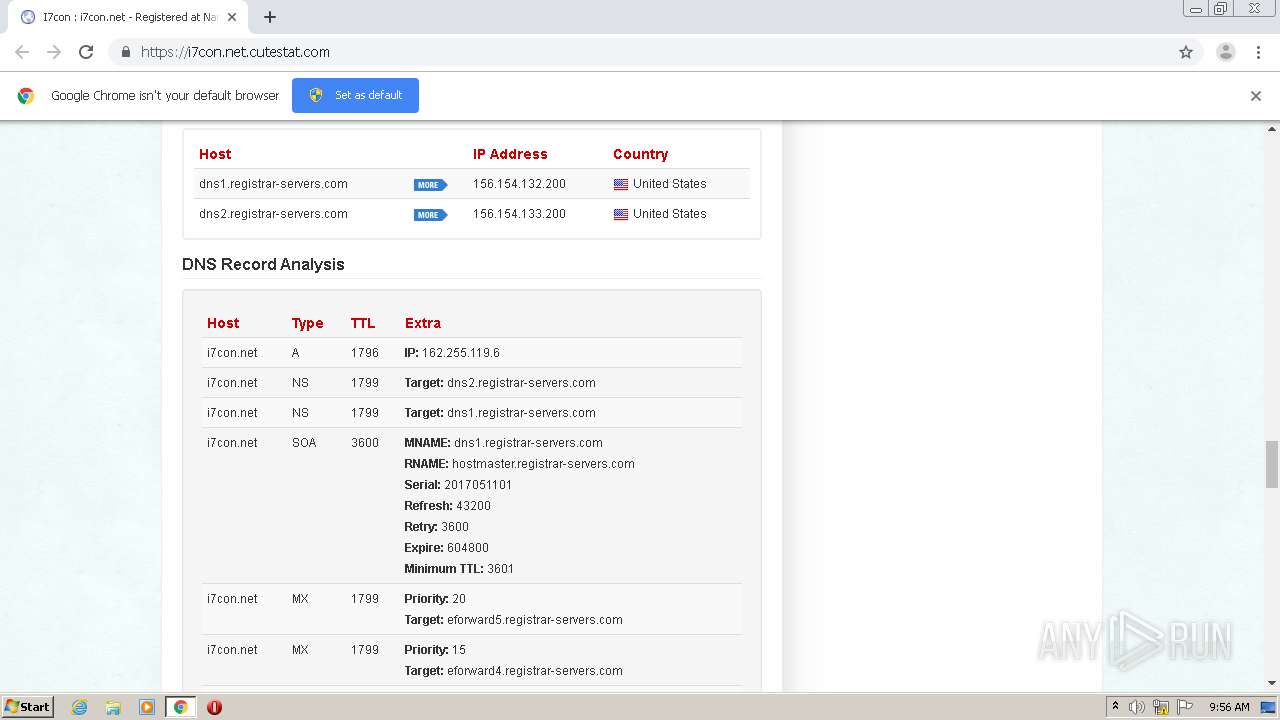The width and height of the screenshot is (1280, 720).
Task: View site security lock information
Action: (x=125, y=52)
